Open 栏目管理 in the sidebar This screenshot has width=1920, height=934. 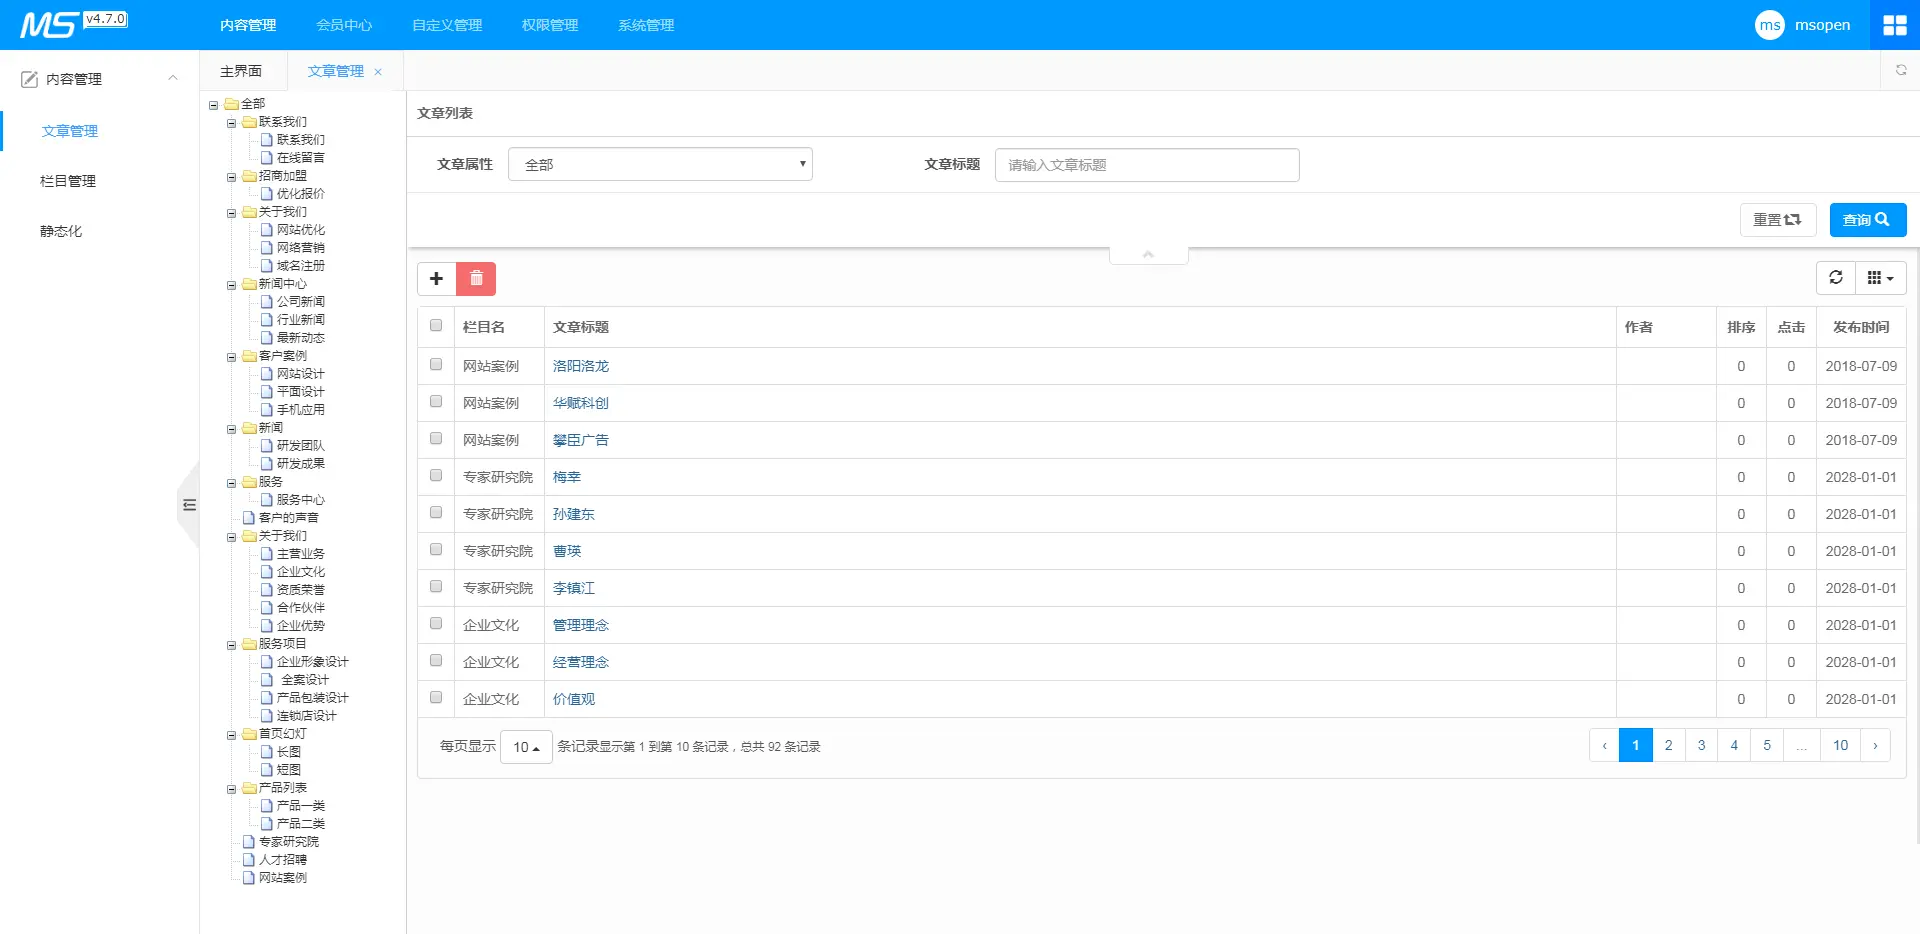(x=68, y=181)
